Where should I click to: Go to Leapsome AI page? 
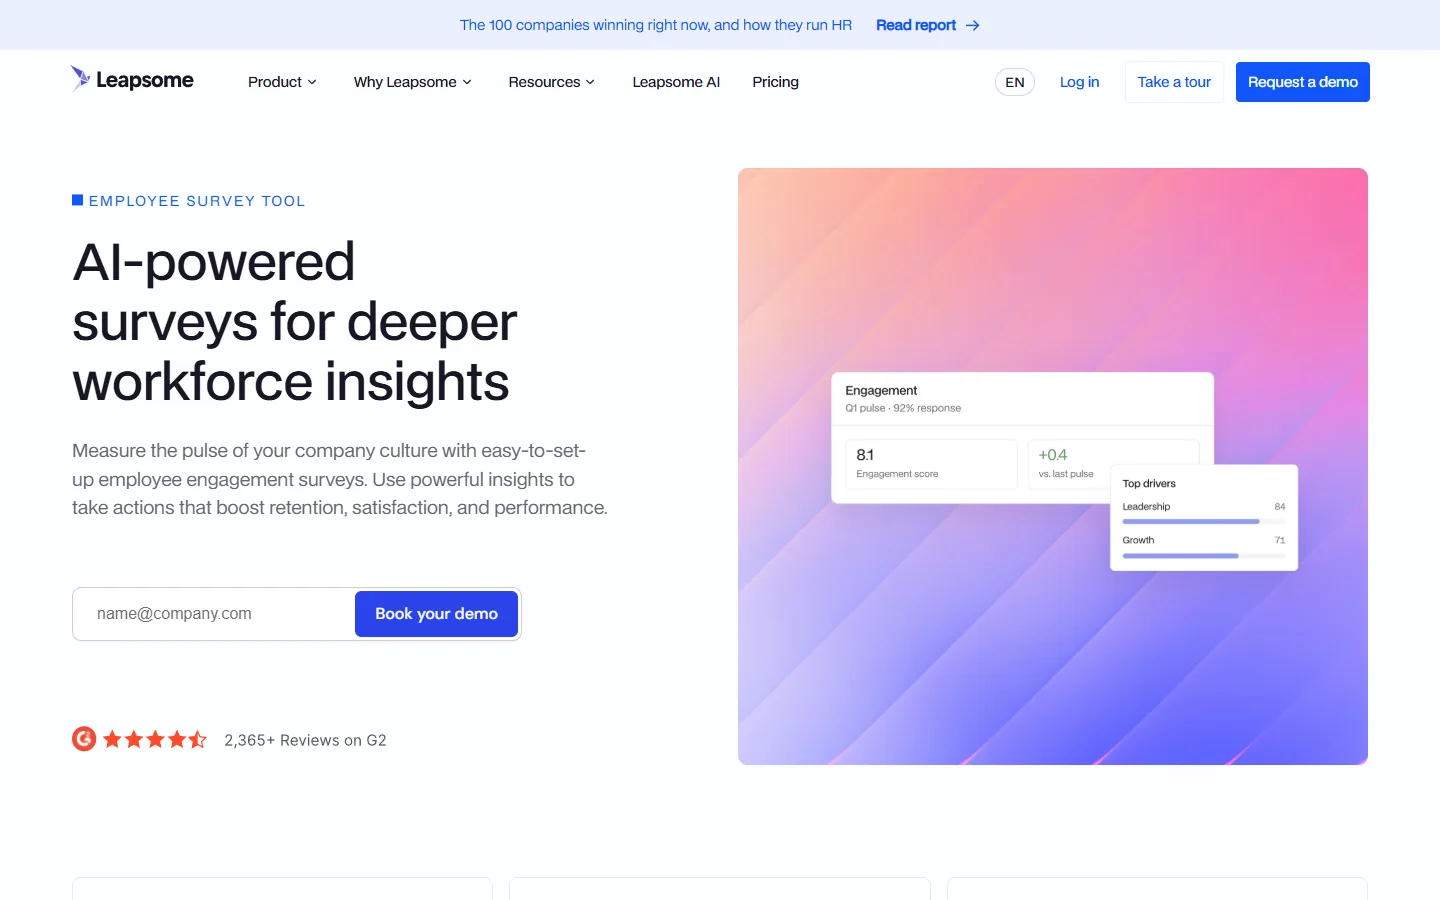676,82
